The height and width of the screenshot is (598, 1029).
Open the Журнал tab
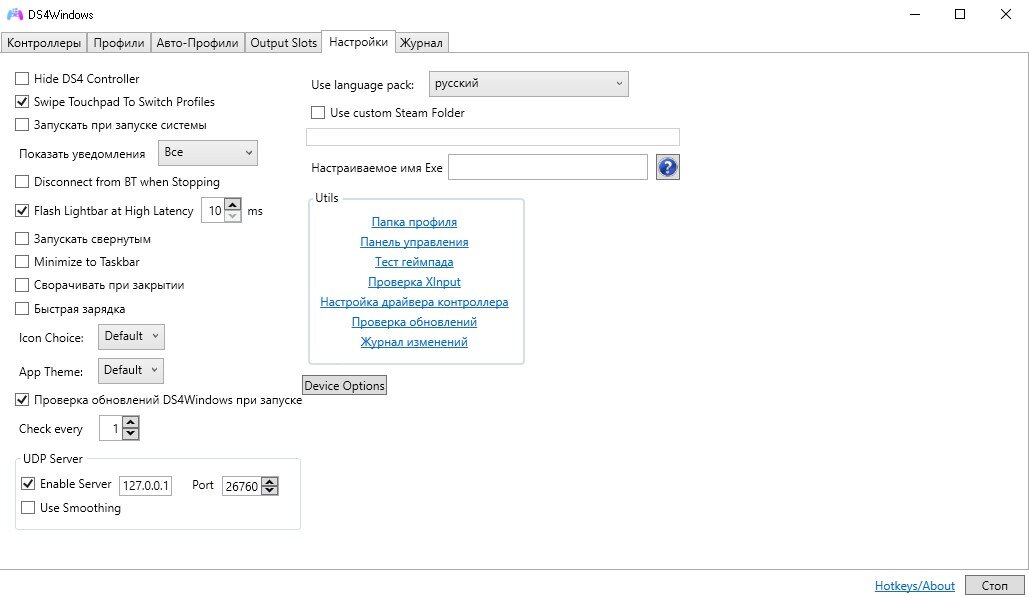(x=421, y=43)
